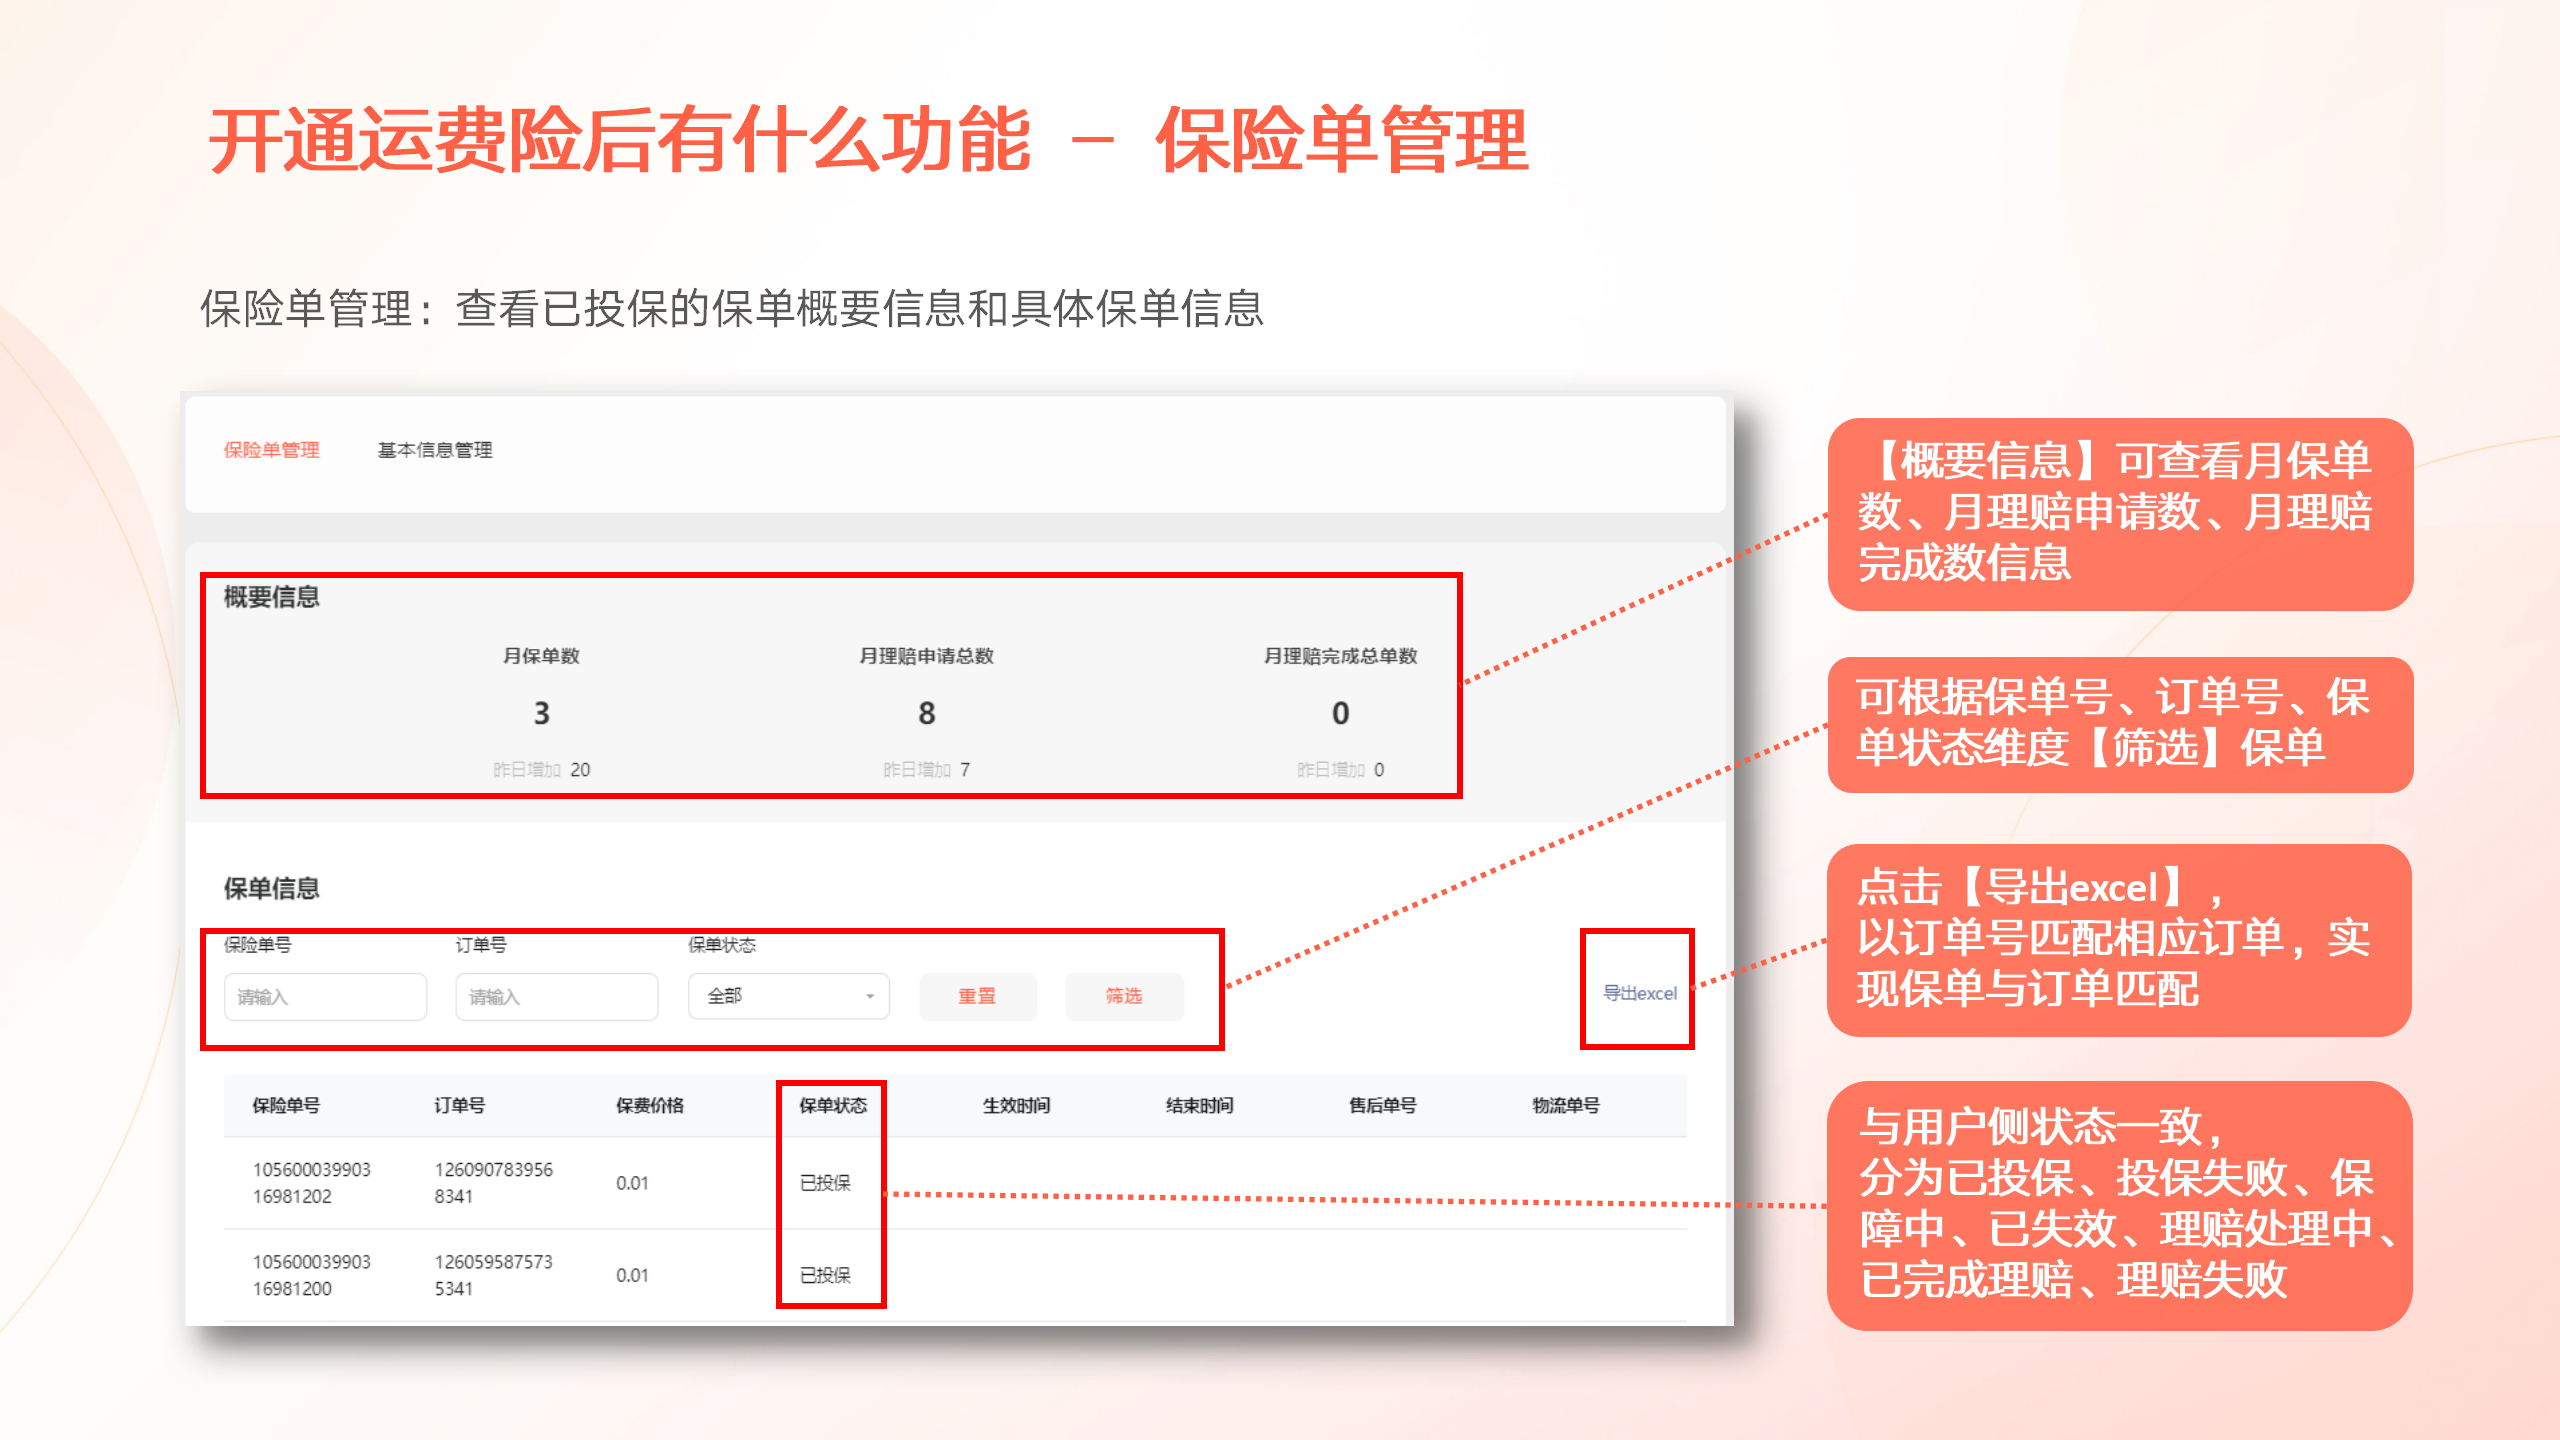The image size is (2560, 1440).
Task: Switch to the 保险单管理 tab
Action: tap(271, 450)
